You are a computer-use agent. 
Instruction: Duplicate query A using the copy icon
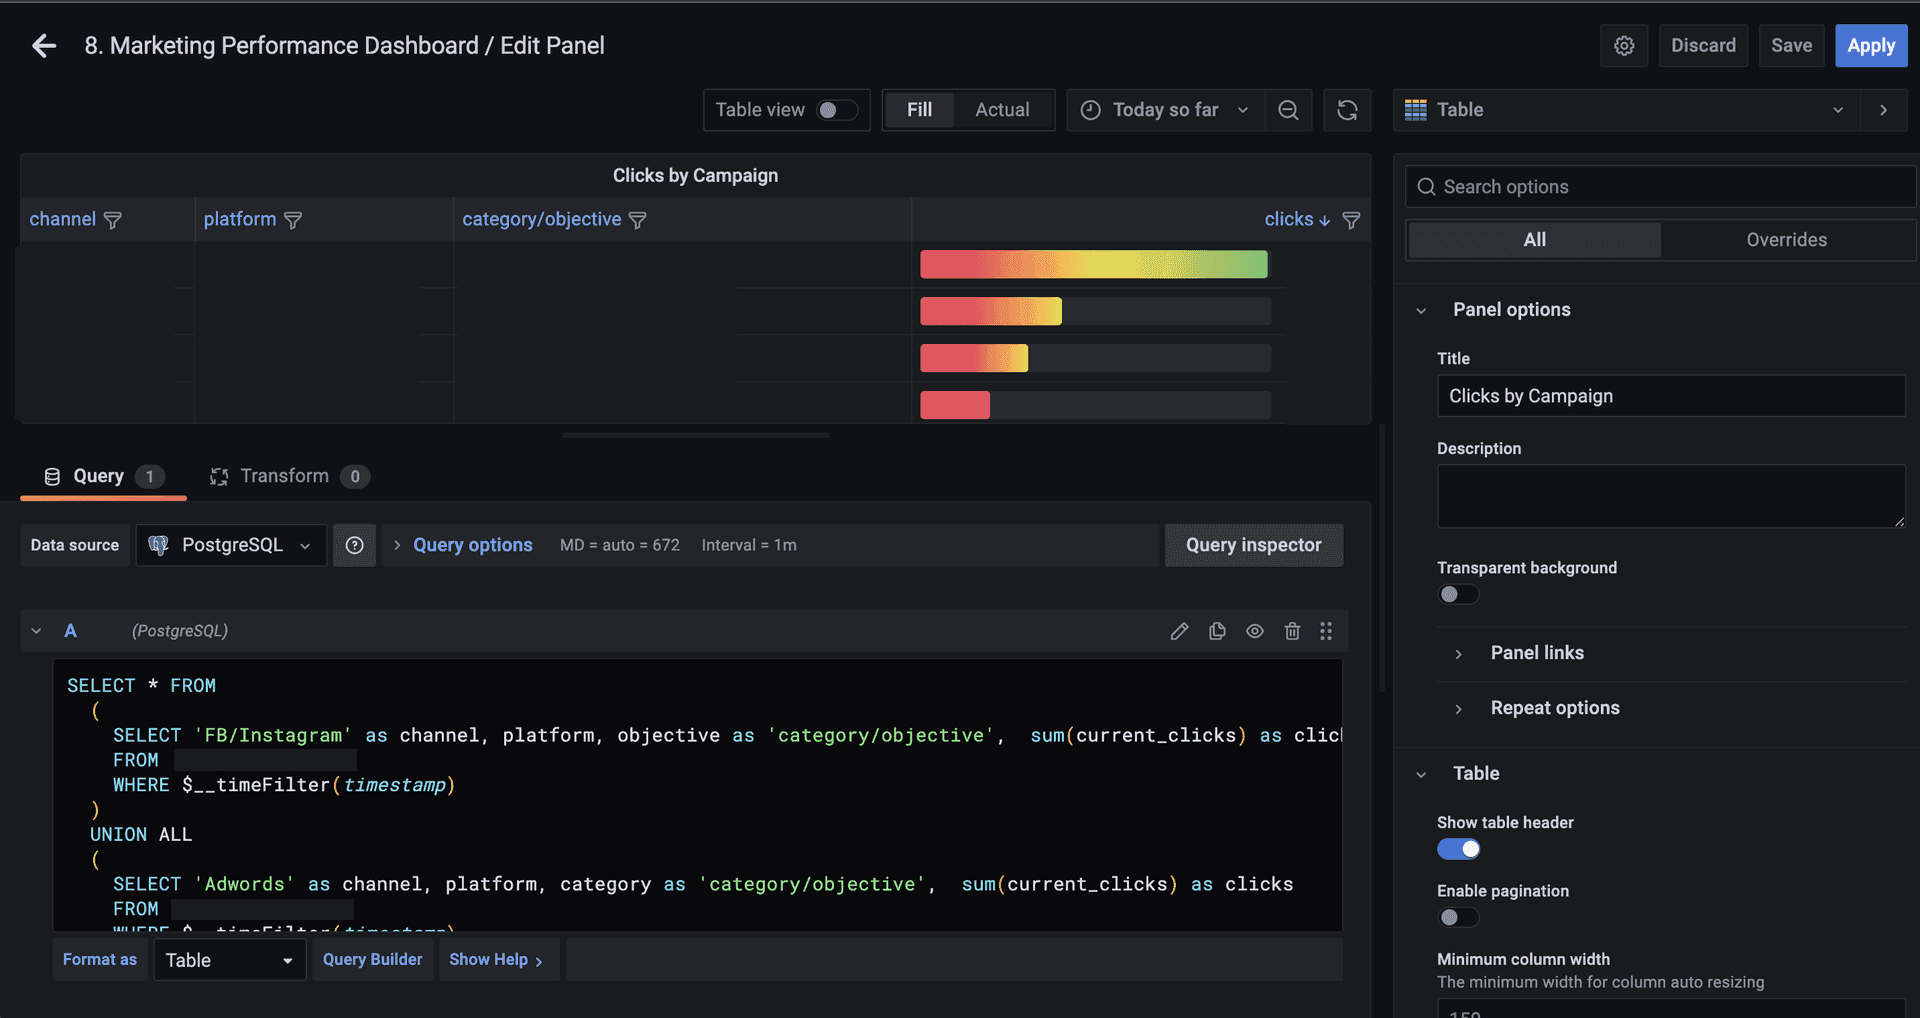pyautogui.click(x=1217, y=631)
